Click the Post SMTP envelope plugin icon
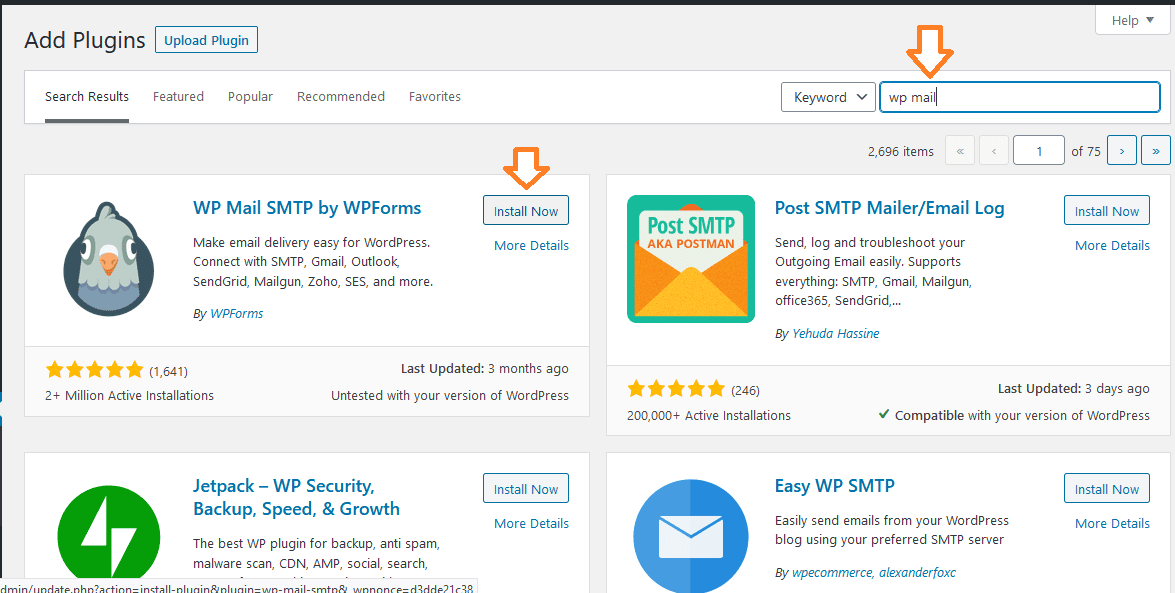Image resolution: width=1175 pixels, height=593 pixels. (x=691, y=259)
